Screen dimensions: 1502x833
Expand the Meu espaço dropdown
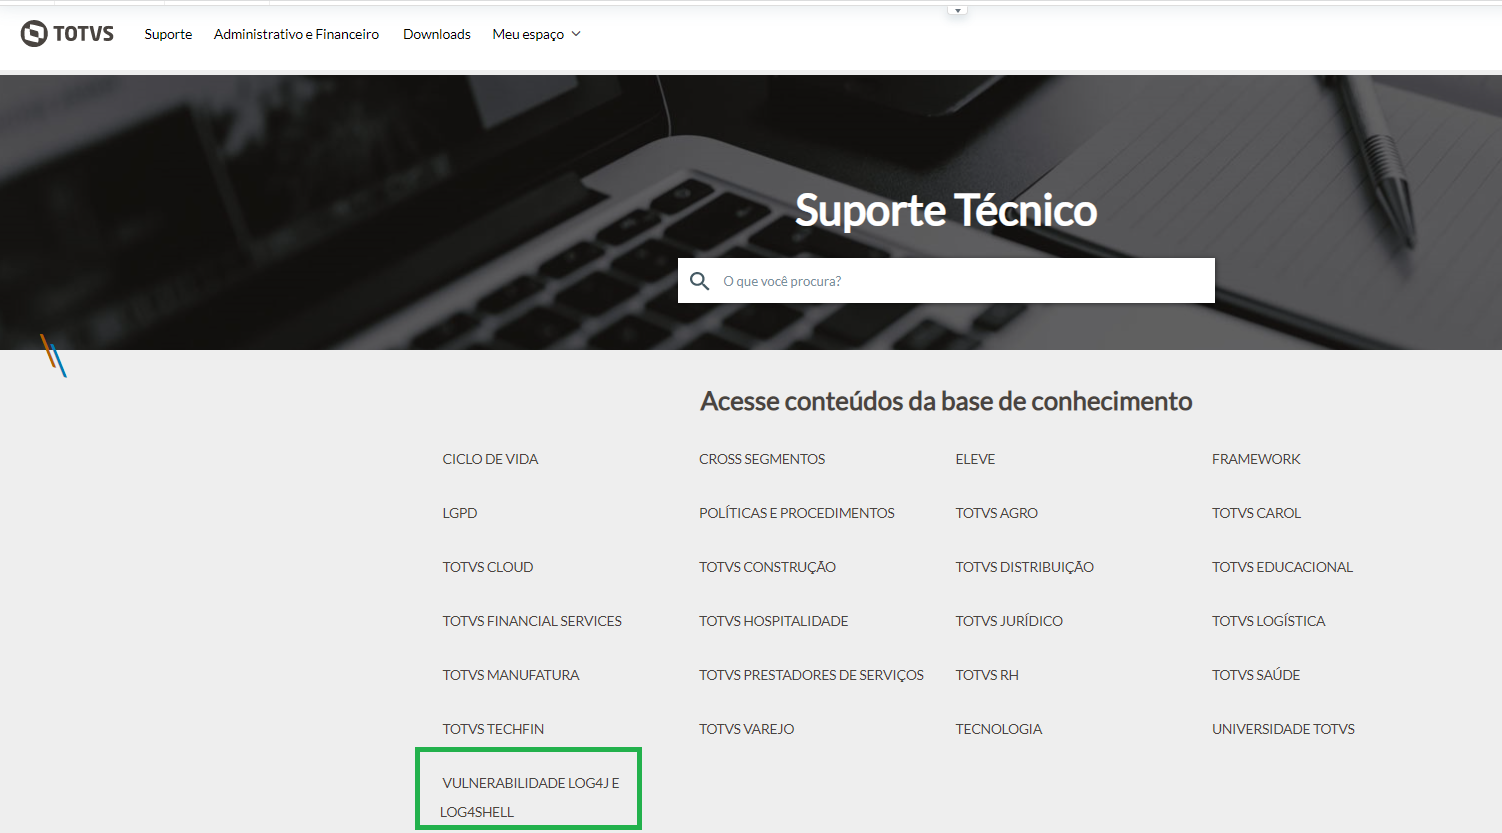pyautogui.click(x=536, y=34)
